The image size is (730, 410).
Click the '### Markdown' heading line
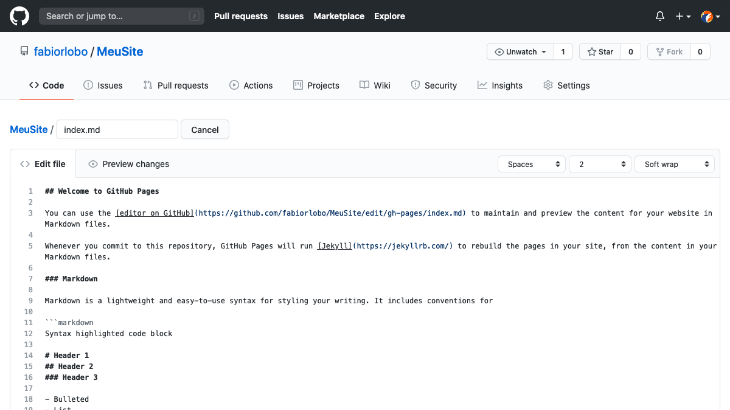tap(71, 279)
